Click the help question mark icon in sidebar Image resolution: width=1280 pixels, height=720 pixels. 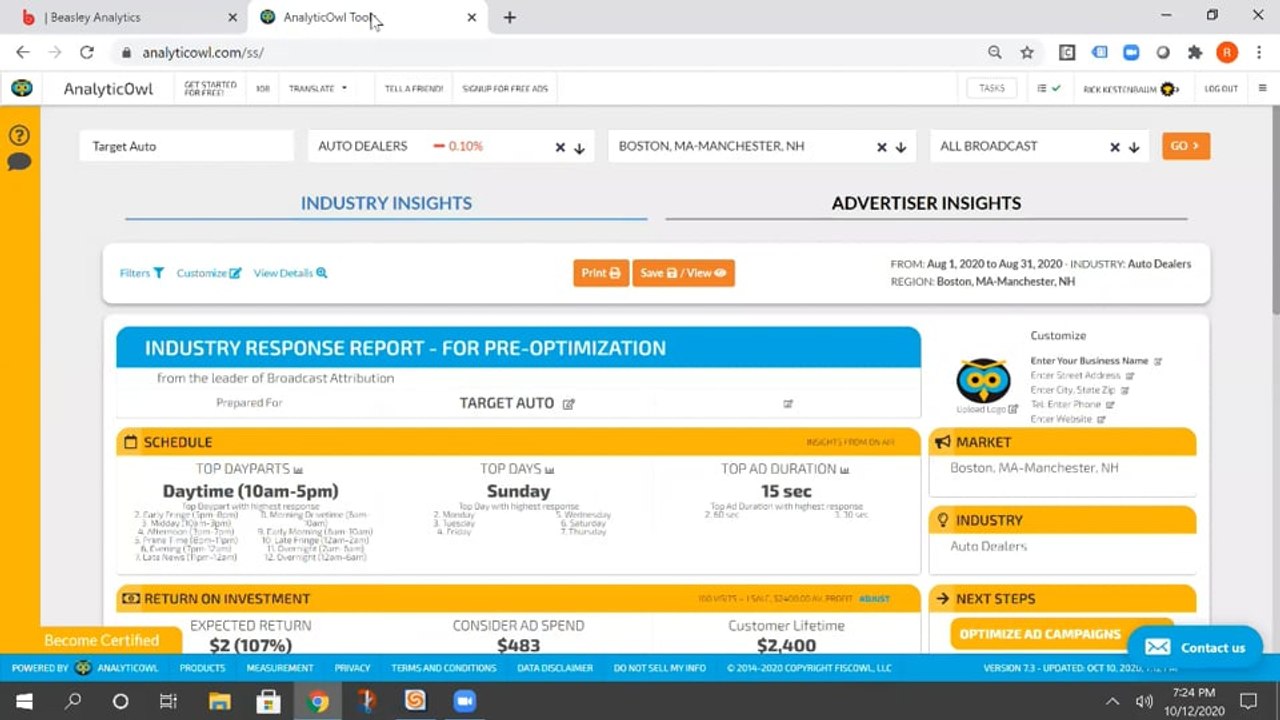(x=19, y=136)
